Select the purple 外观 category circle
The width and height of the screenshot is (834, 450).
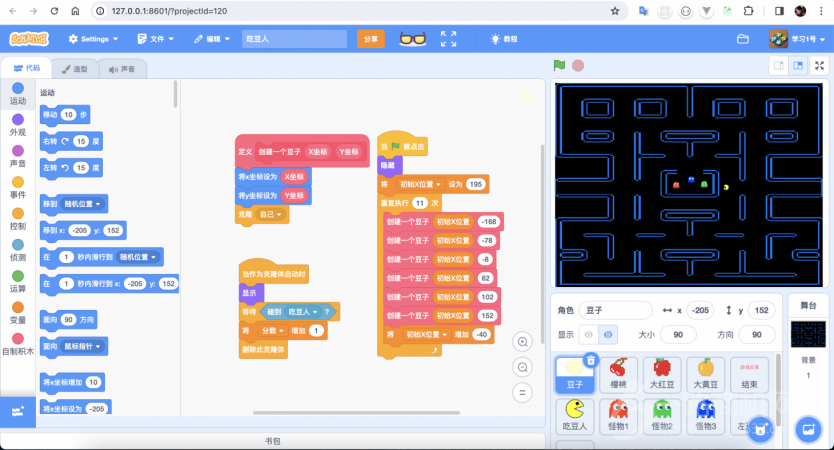[x=18, y=121]
